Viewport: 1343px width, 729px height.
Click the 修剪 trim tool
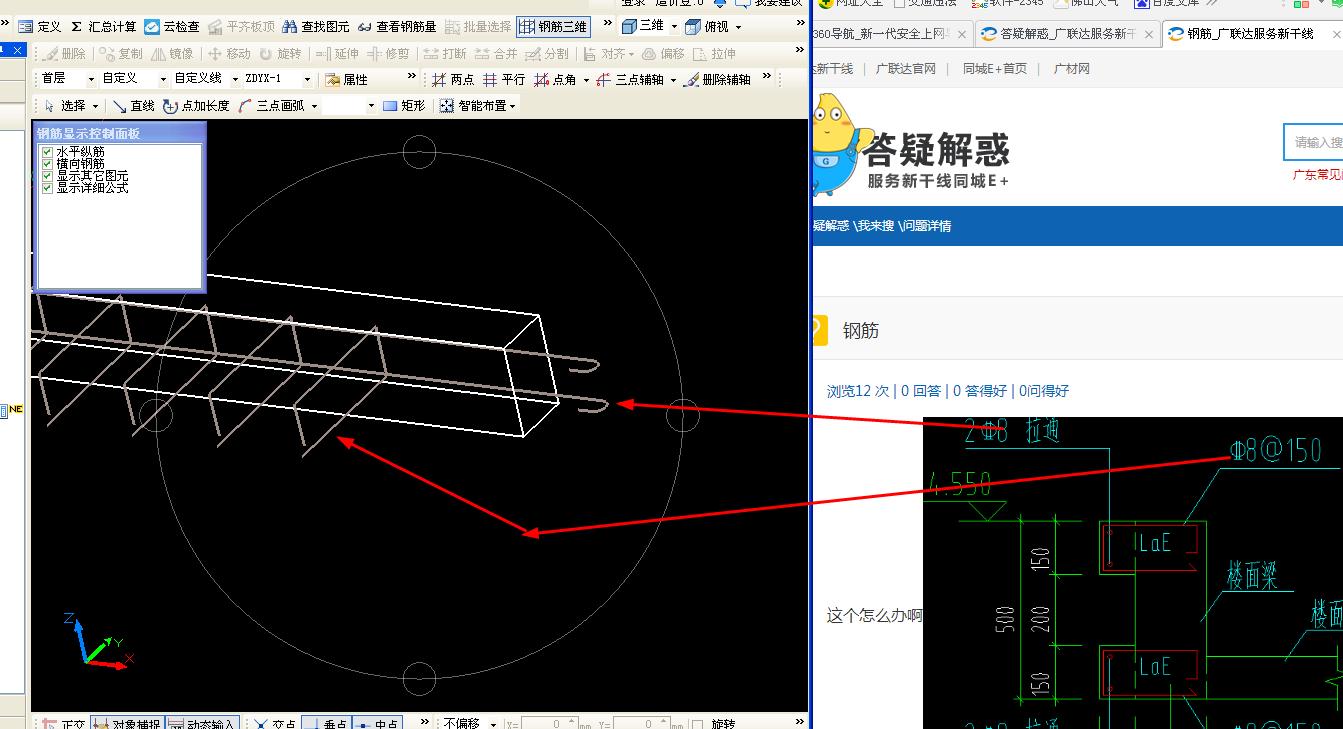[x=388, y=54]
